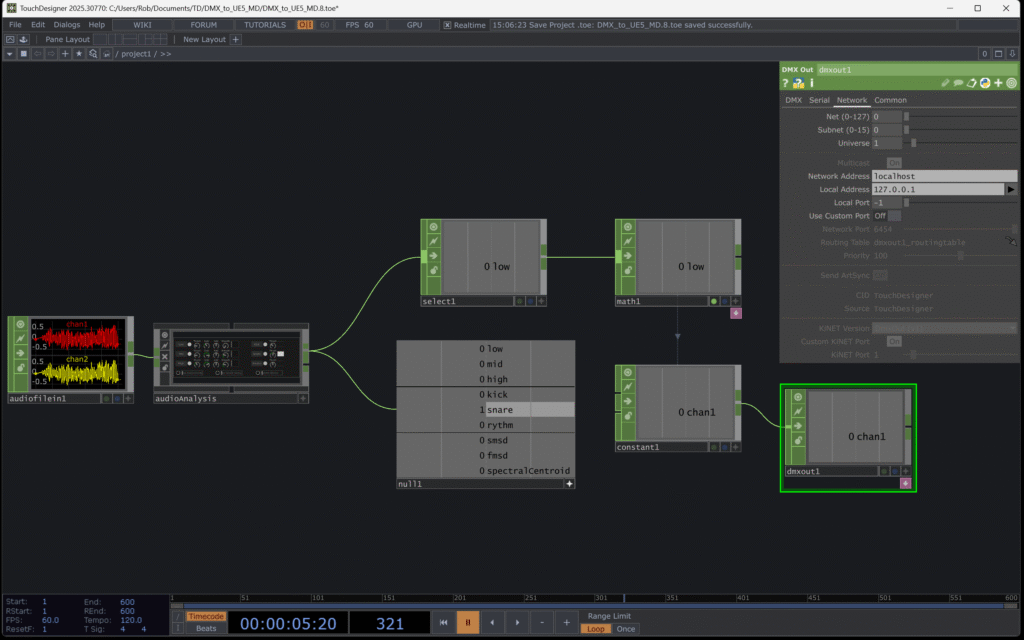Switch to the Serial parameter tab
The height and width of the screenshot is (640, 1024).
pos(819,100)
